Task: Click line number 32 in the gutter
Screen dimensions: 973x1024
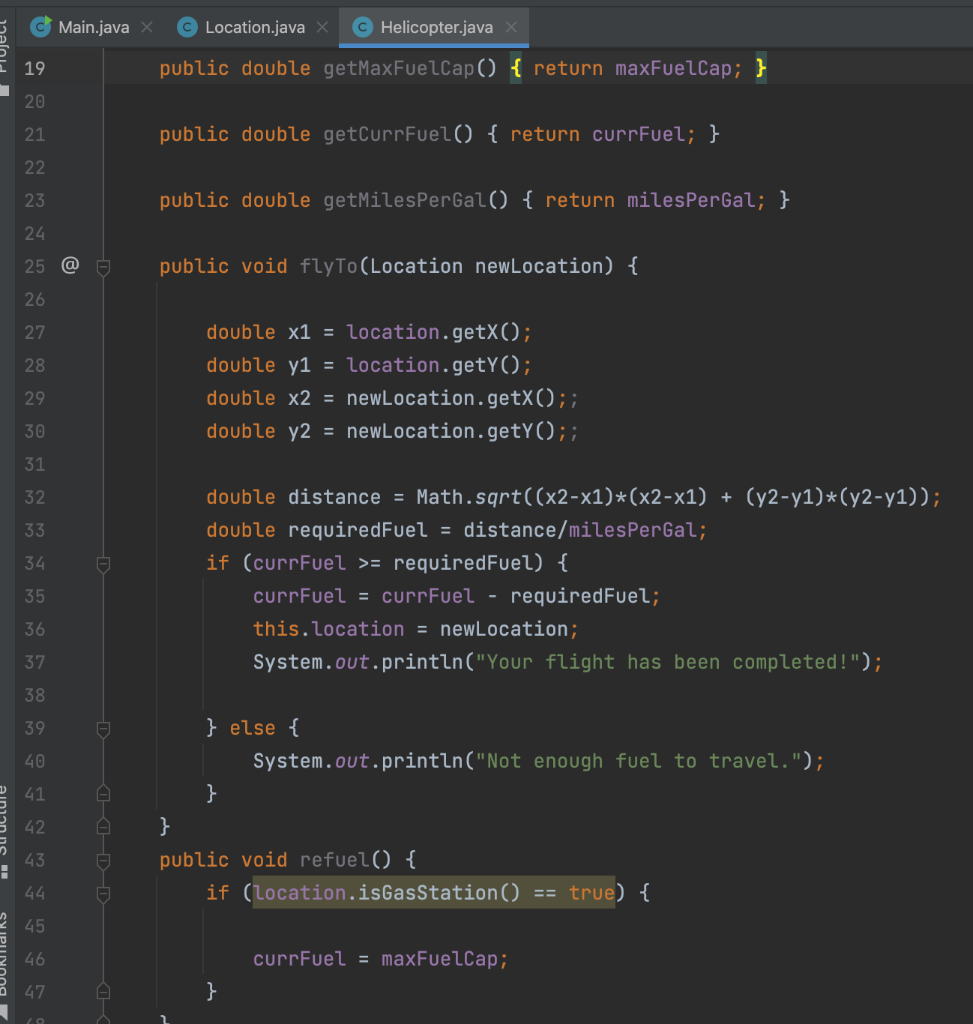Action: coord(35,497)
